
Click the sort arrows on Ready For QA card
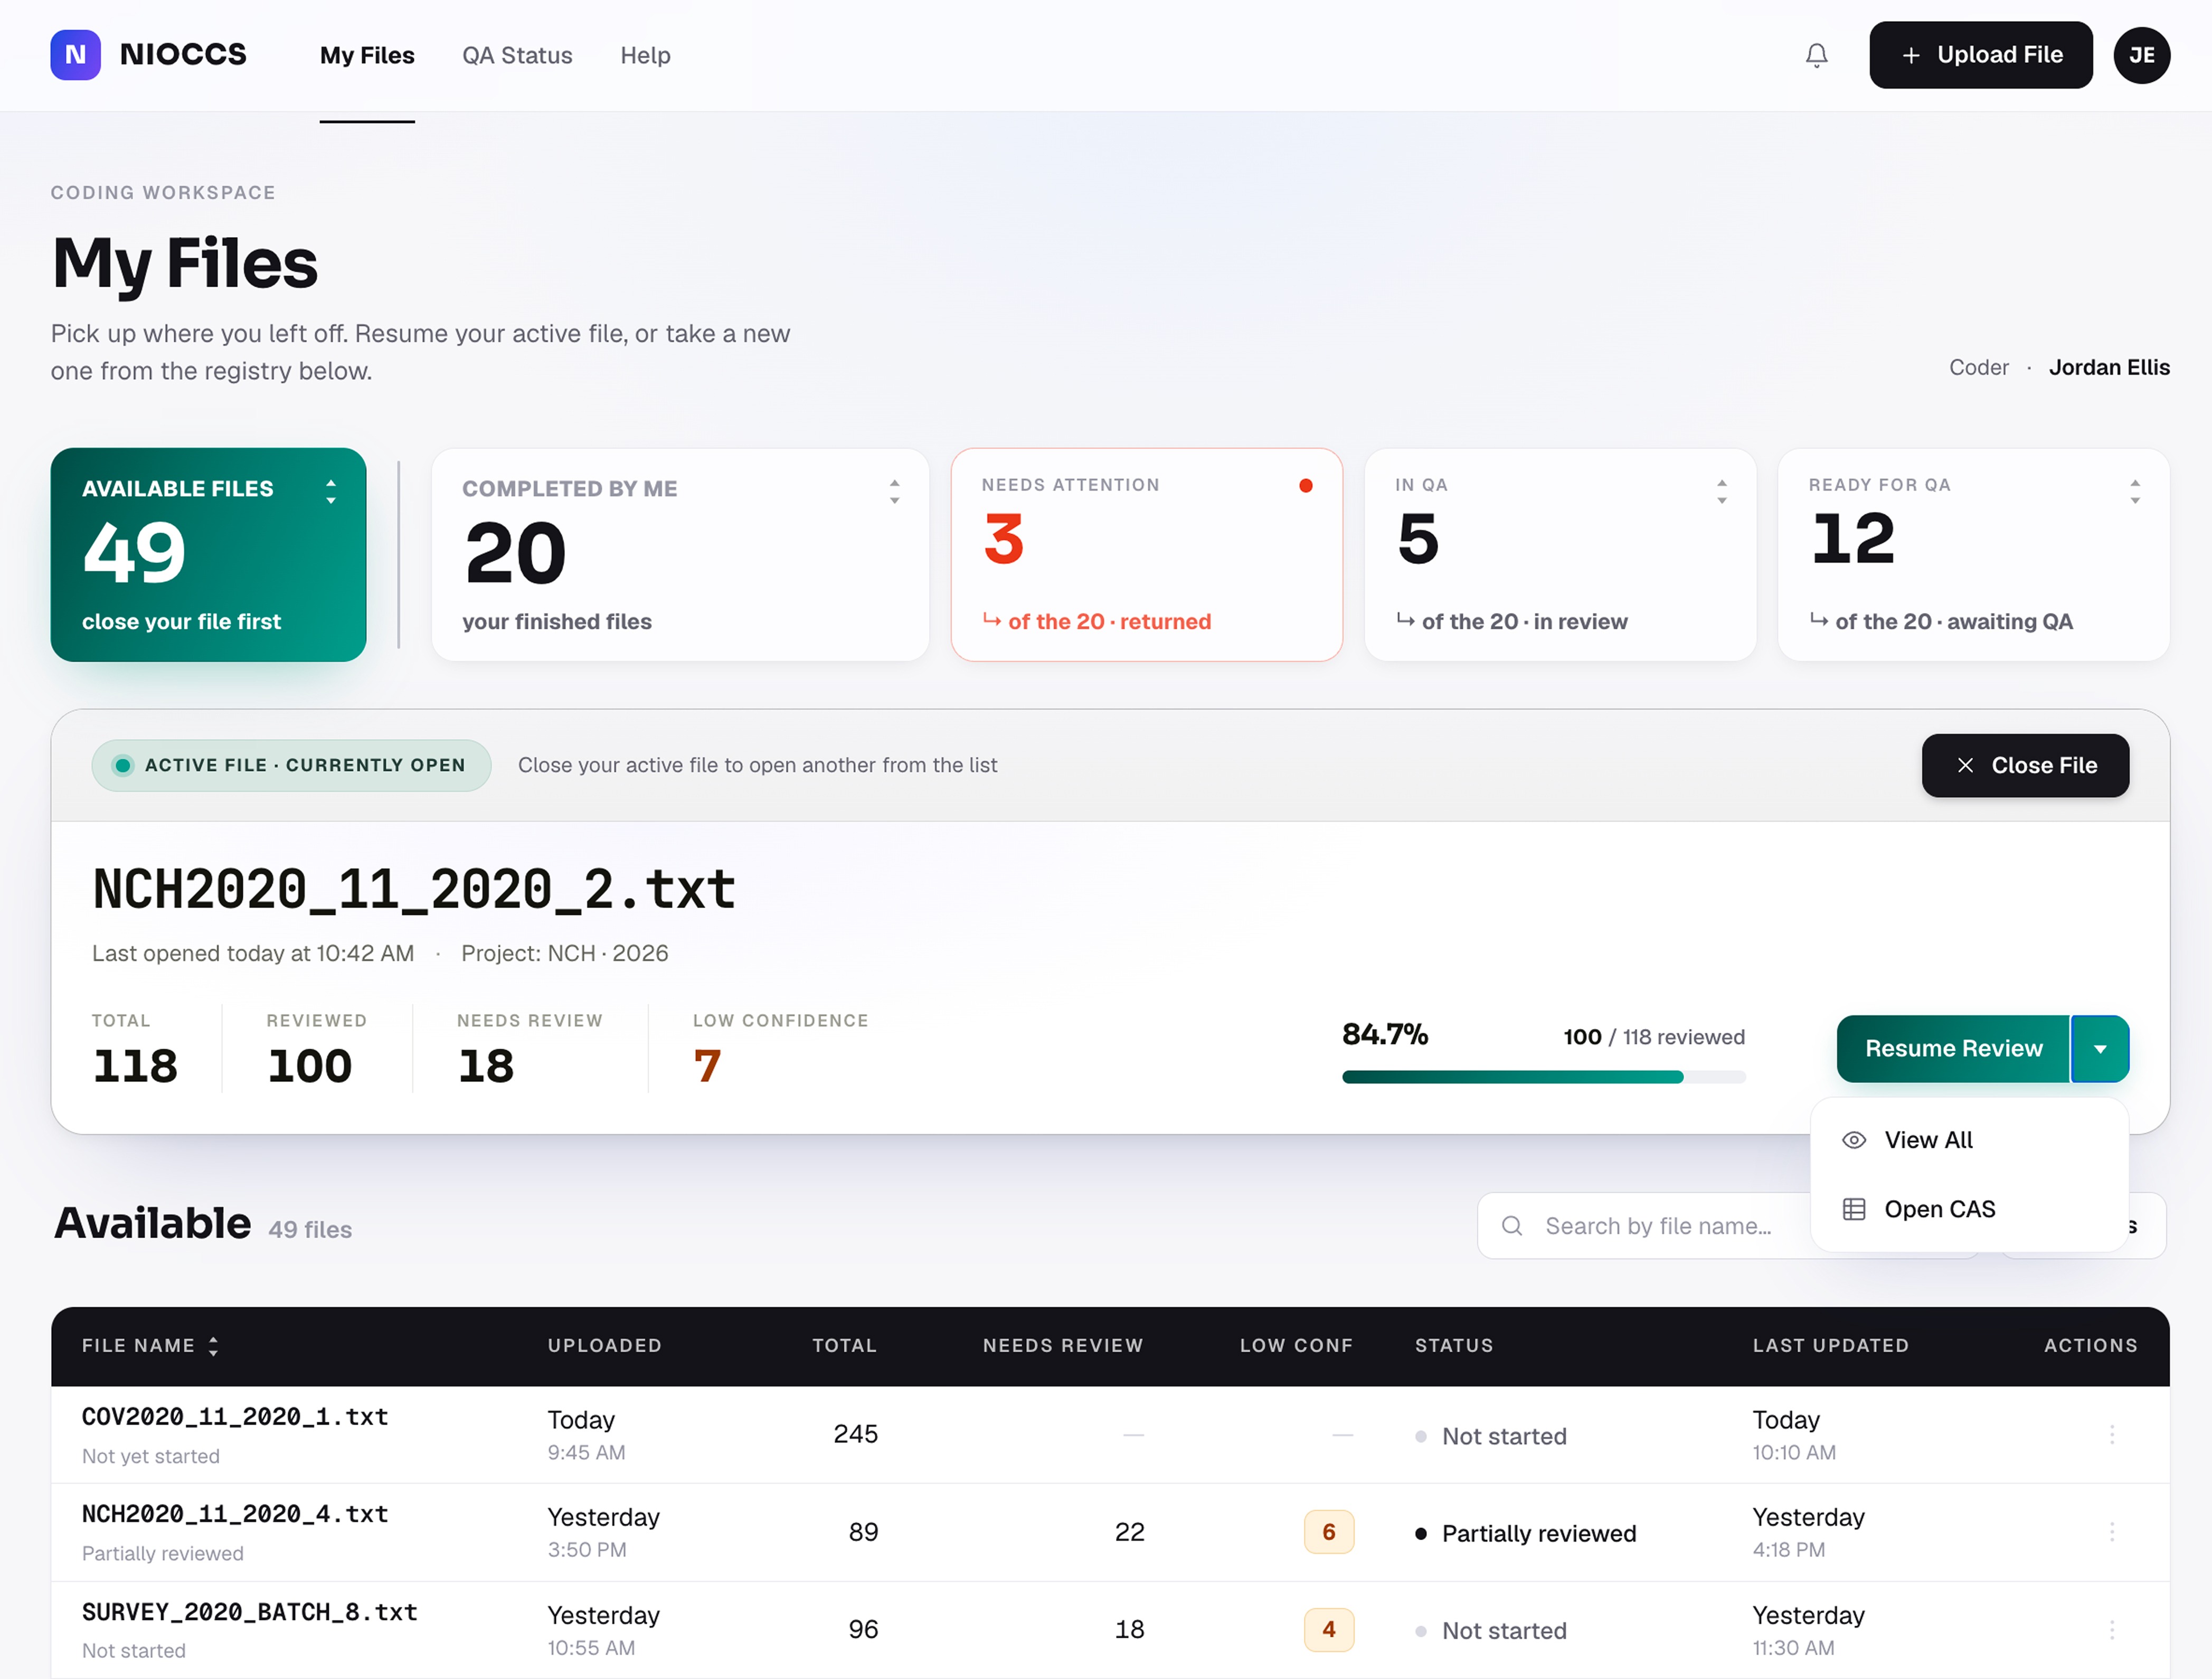(x=2134, y=491)
